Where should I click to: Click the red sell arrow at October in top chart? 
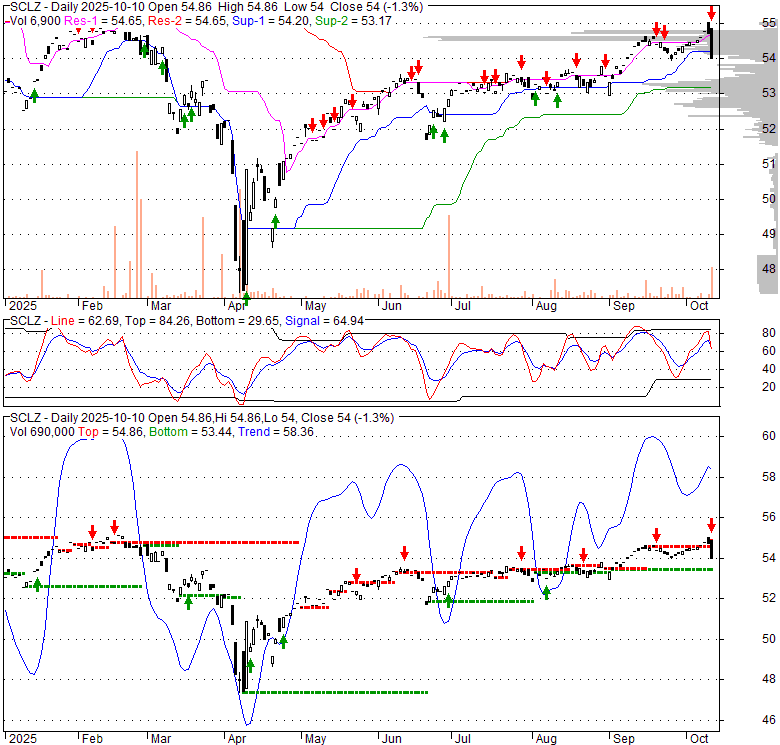[x=711, y=13]
